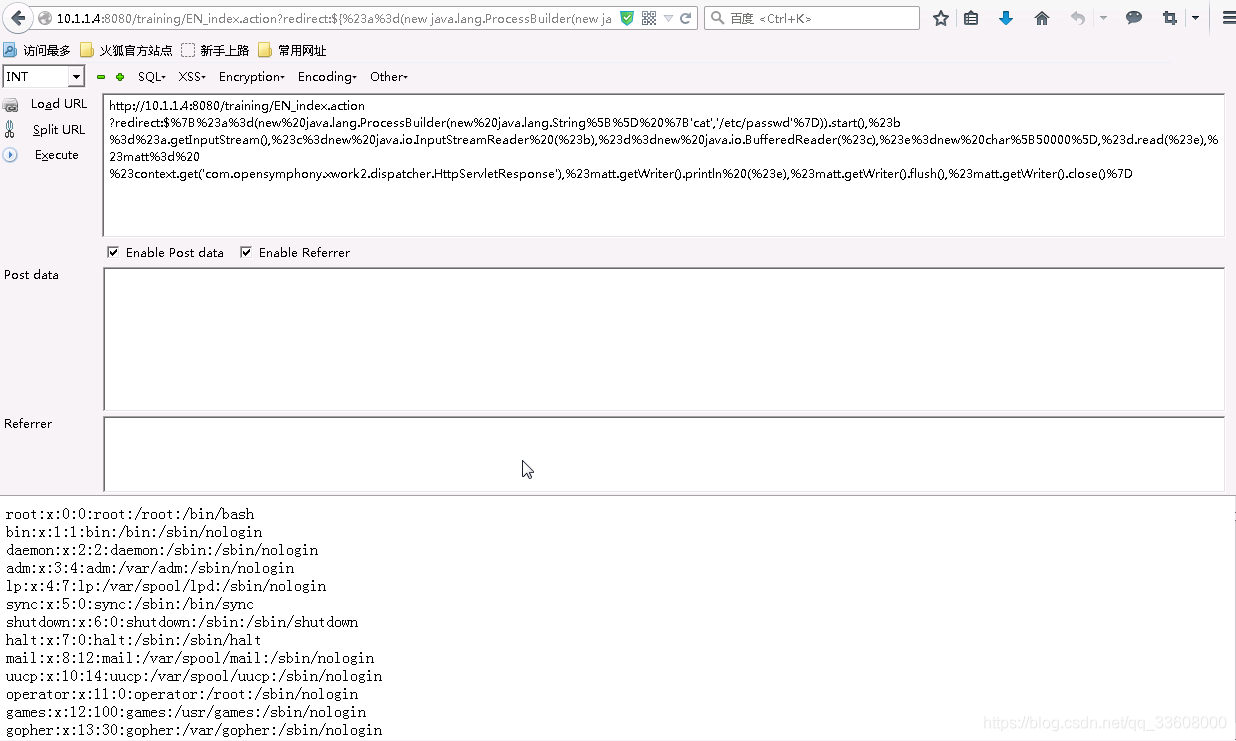The image size is (1236, 741).
Task: Toggle the Enable Referrer checkbox
Action: click(x=246, y=253)
